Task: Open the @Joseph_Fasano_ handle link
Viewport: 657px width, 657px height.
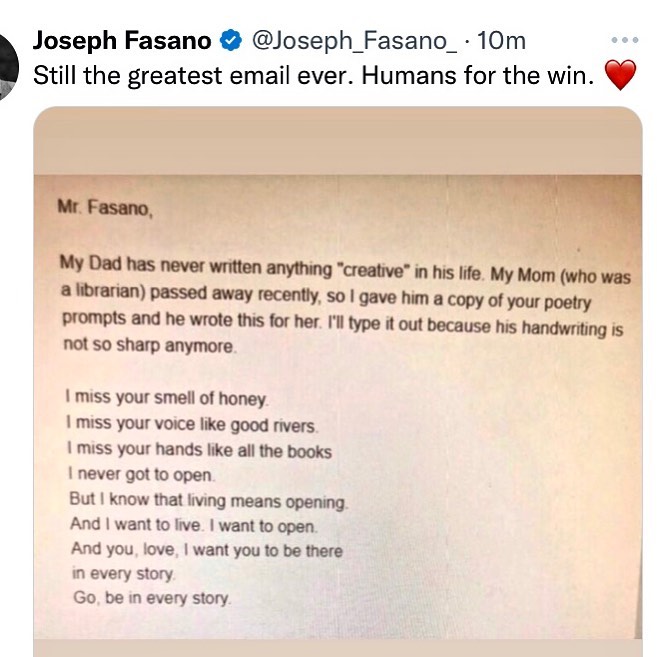Action: click(x=354, y=41)
